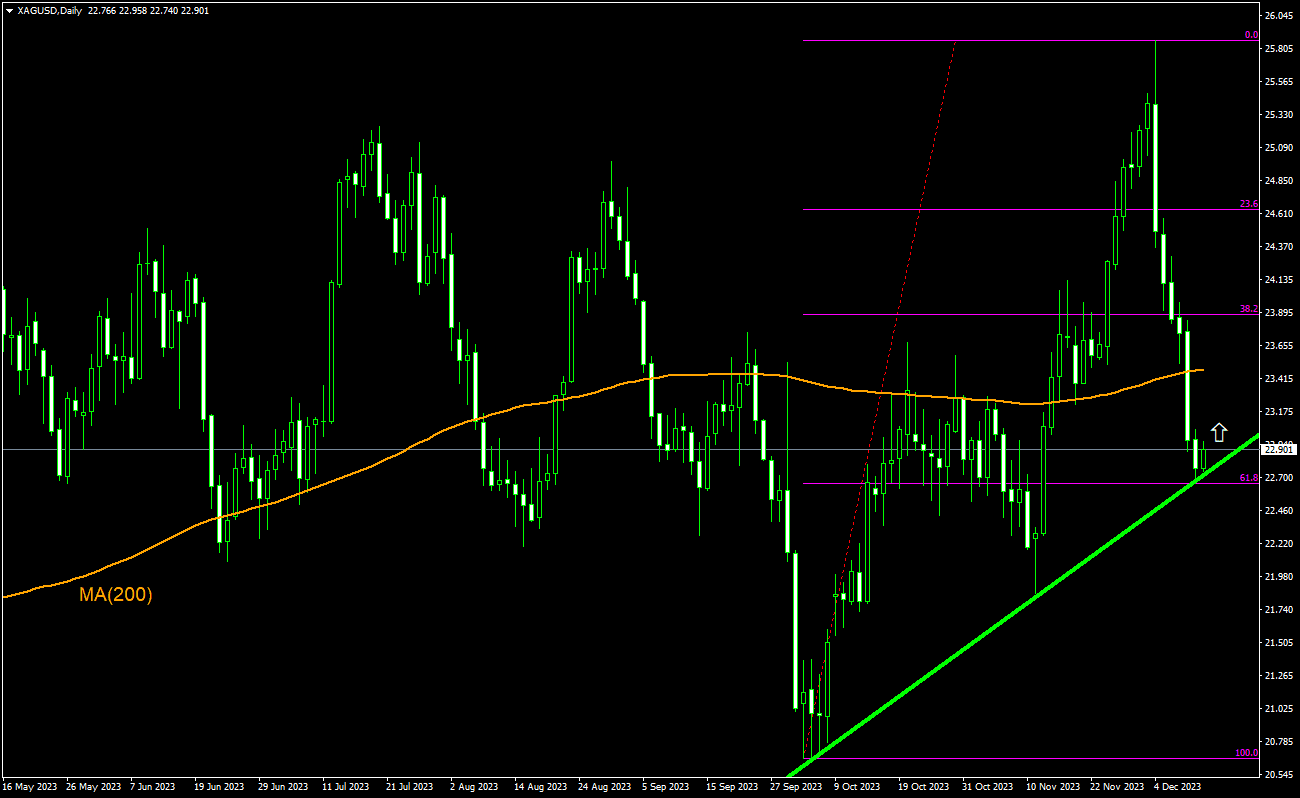Click the current price tag 22.901

(x=1280, y=450)
